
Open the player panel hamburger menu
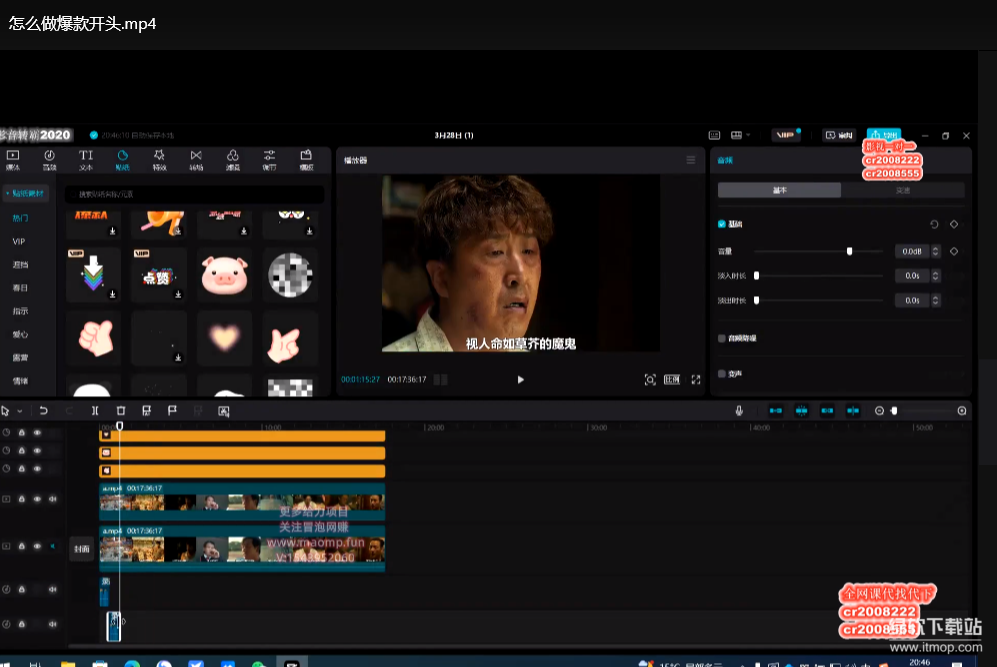click(690, 160)
